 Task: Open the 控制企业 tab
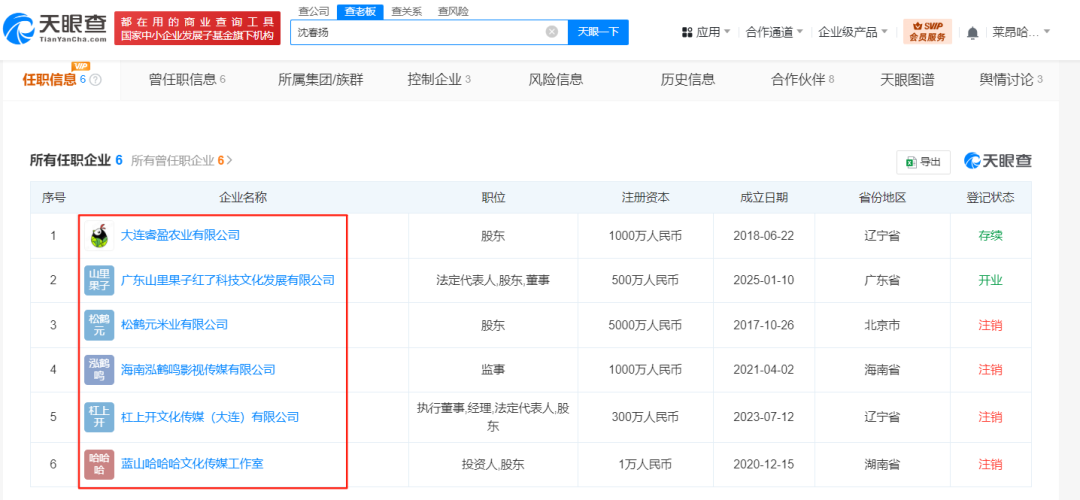click(x=439, y=80)
